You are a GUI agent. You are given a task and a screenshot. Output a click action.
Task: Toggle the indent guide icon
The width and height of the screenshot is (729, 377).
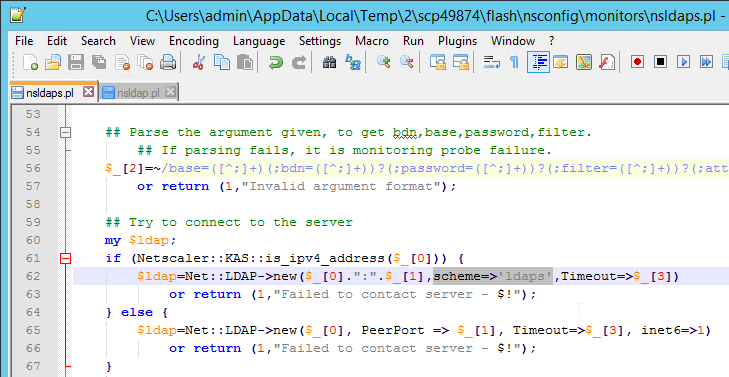[x=538, y=62]
